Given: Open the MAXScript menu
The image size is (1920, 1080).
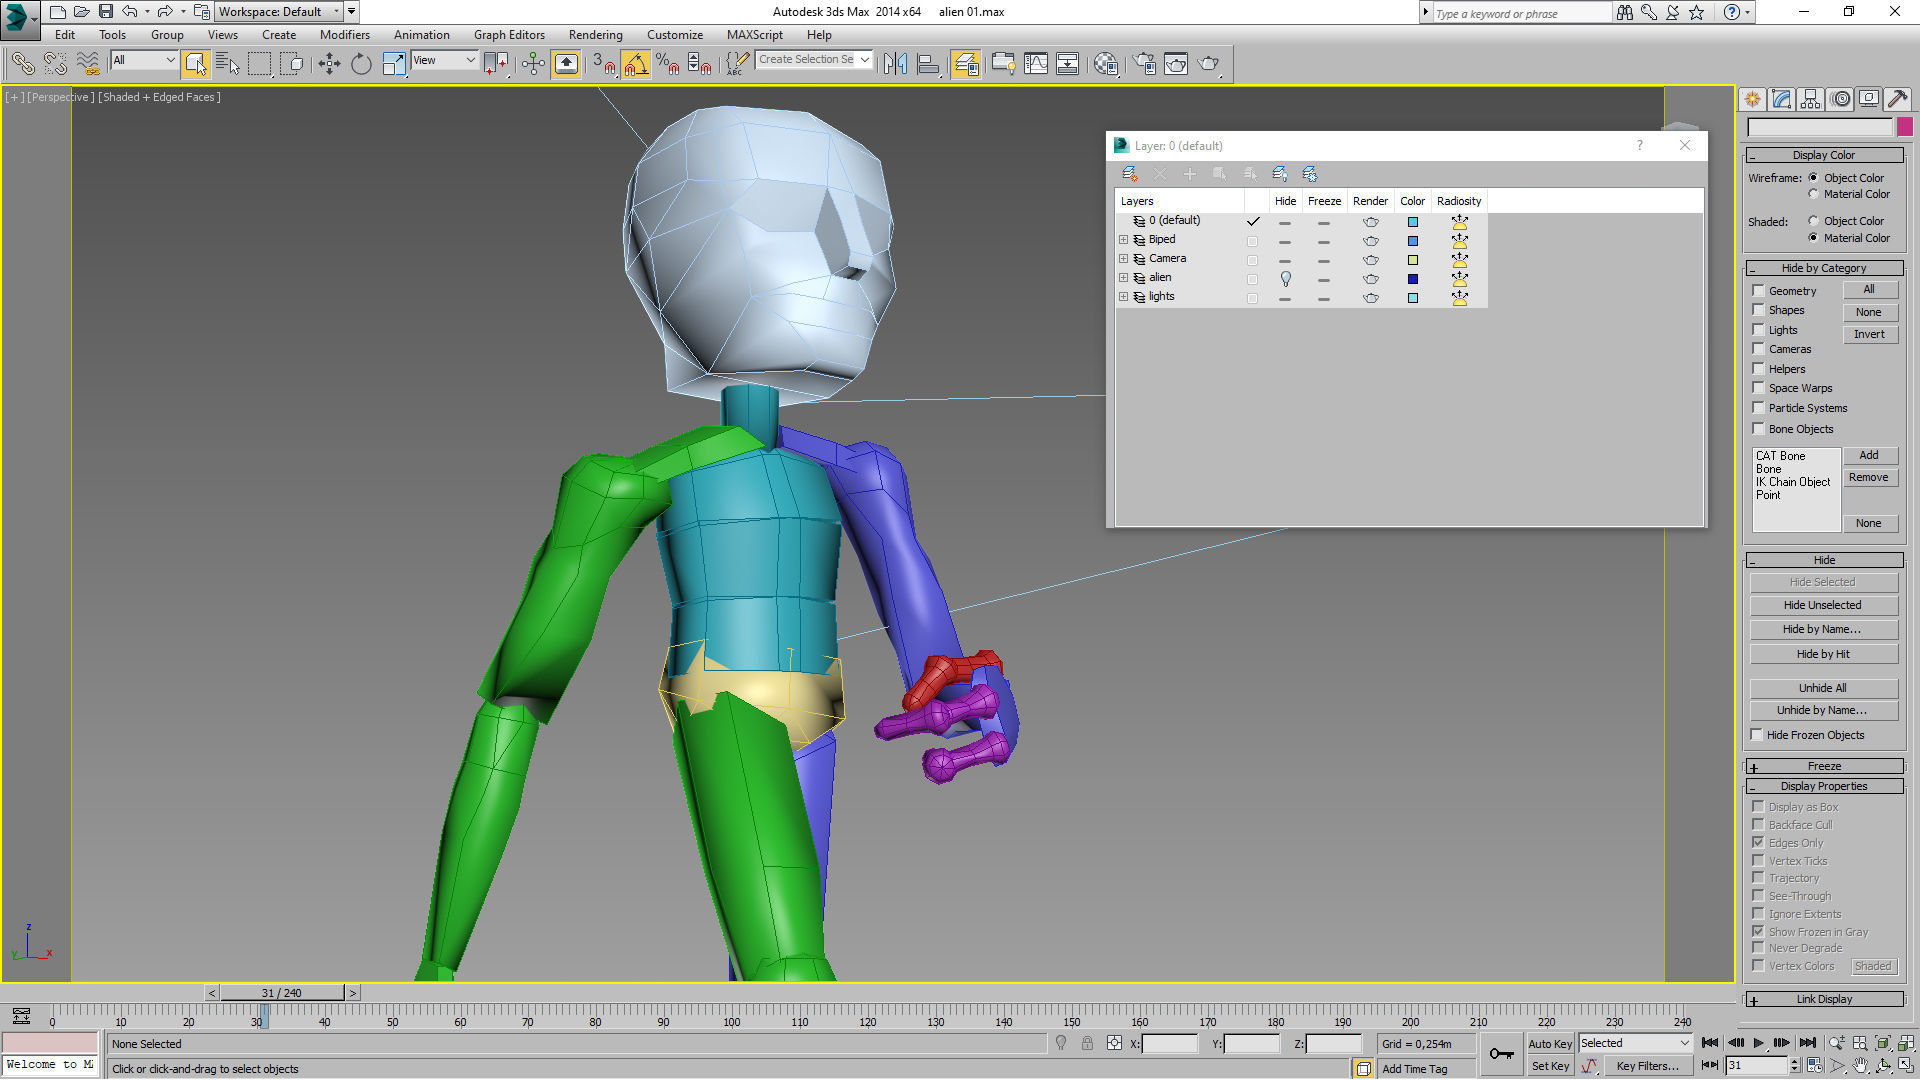Looking at the screenshot, I should coord(754,35).
